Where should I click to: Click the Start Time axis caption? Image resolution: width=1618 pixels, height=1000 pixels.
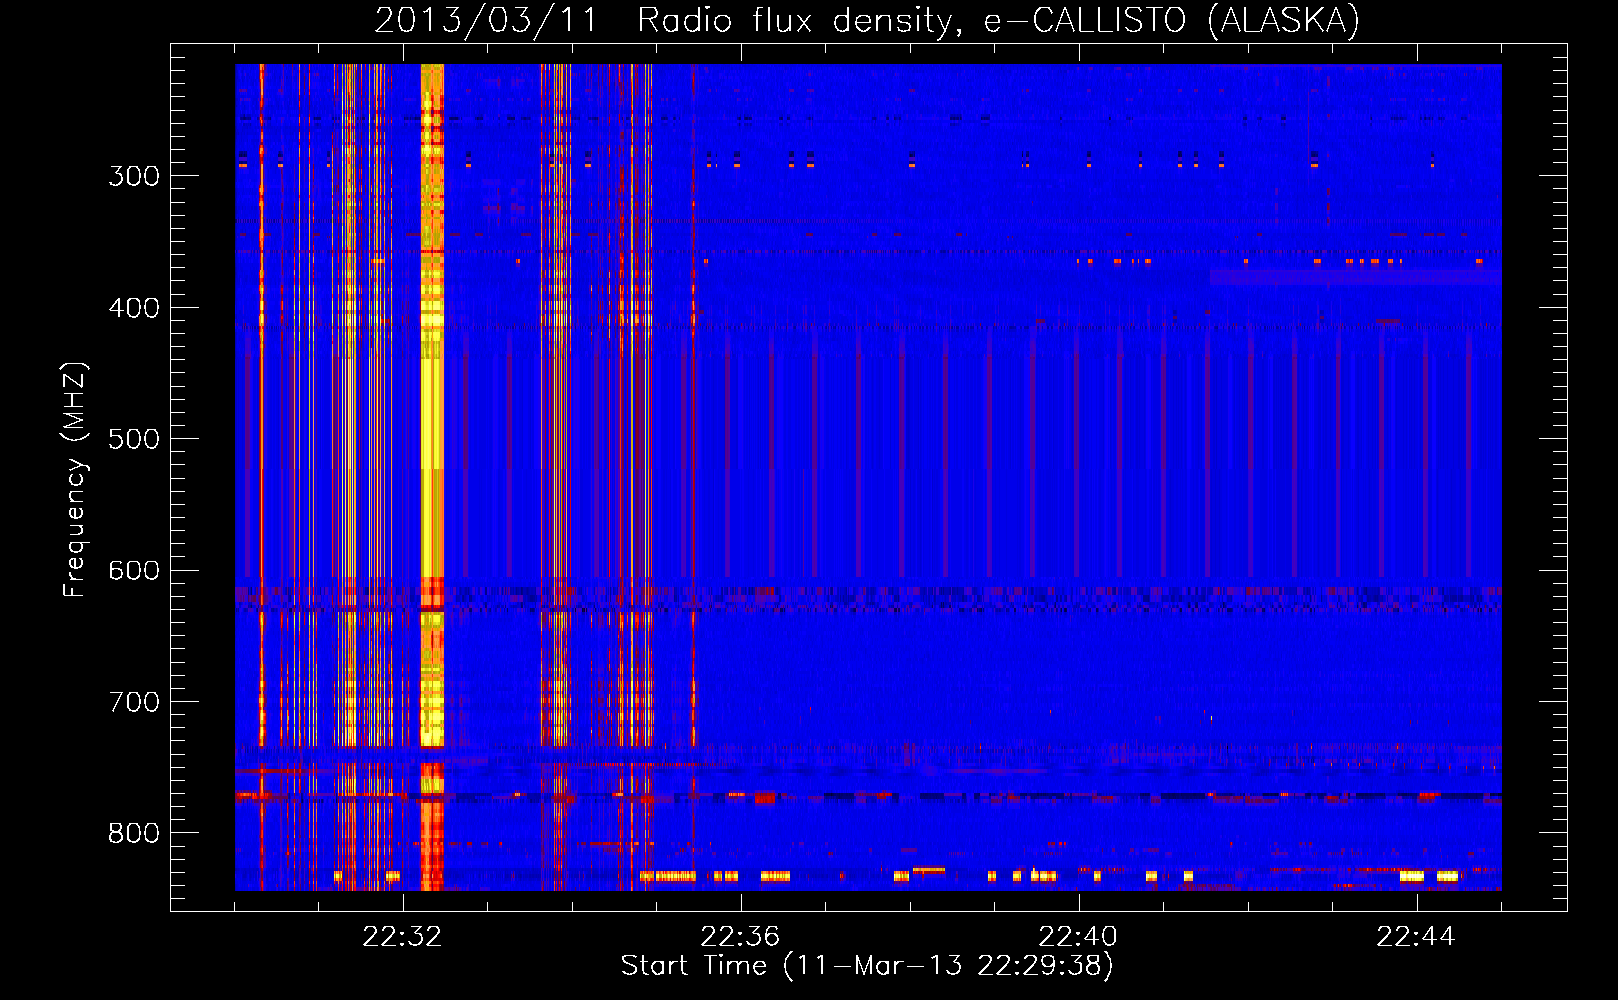point(867,966)
